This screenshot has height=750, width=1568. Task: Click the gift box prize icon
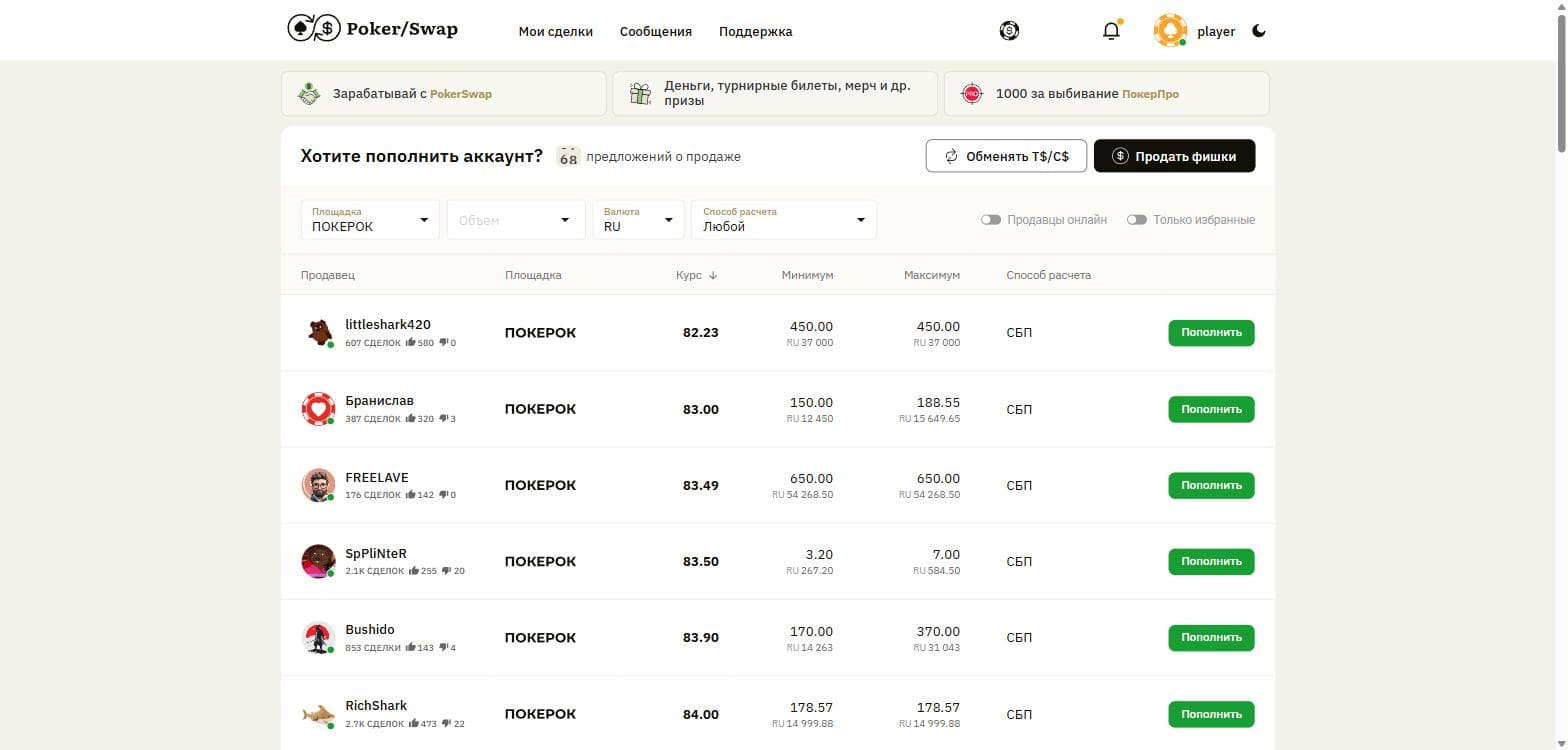coord(640,94)
